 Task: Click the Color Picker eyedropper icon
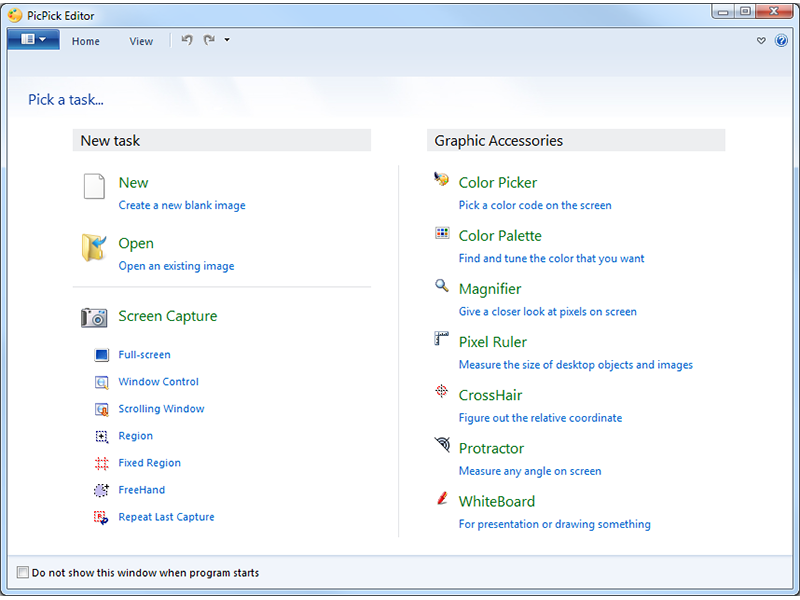point(442,180)
